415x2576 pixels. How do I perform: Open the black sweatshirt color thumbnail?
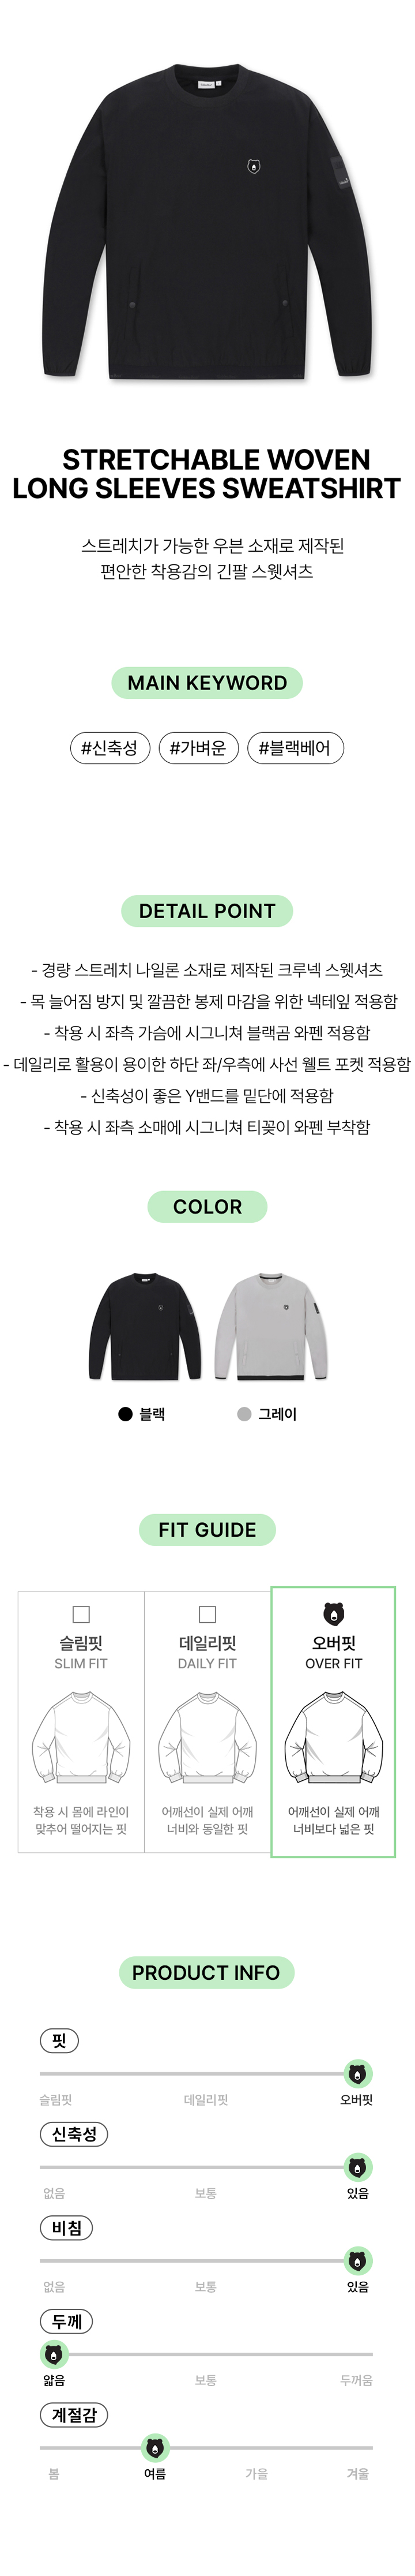click(x=148, y=1327)
